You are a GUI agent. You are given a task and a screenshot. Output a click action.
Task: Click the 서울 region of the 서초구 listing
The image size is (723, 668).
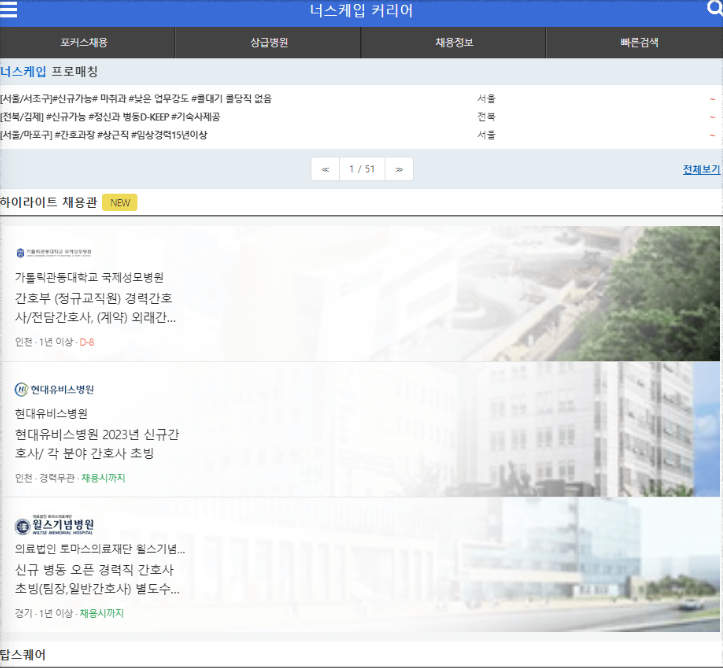[x=486, y=98]
